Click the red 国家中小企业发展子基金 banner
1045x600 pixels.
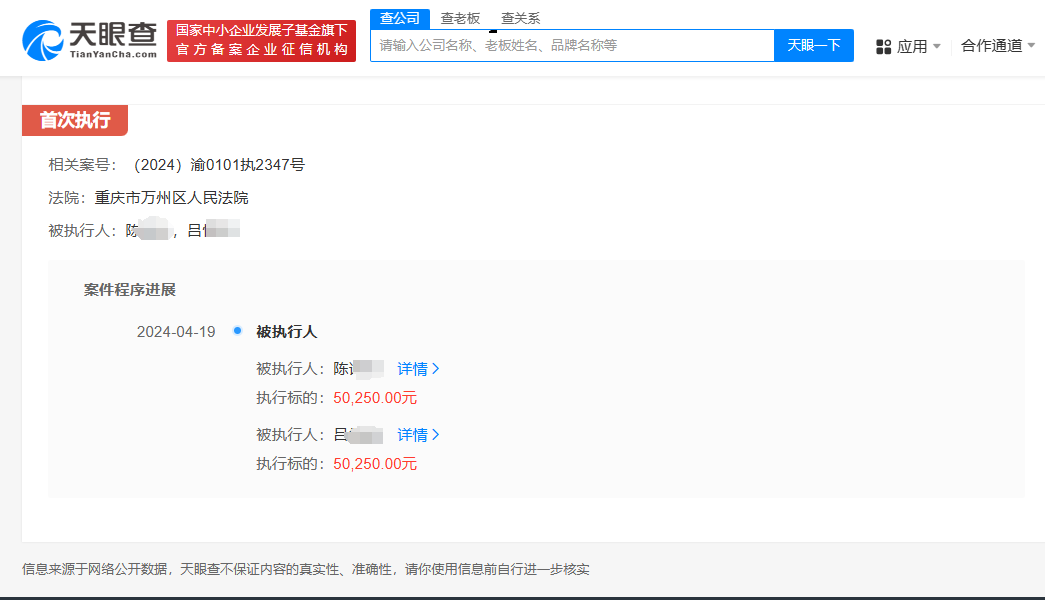[x=261, y=40]
